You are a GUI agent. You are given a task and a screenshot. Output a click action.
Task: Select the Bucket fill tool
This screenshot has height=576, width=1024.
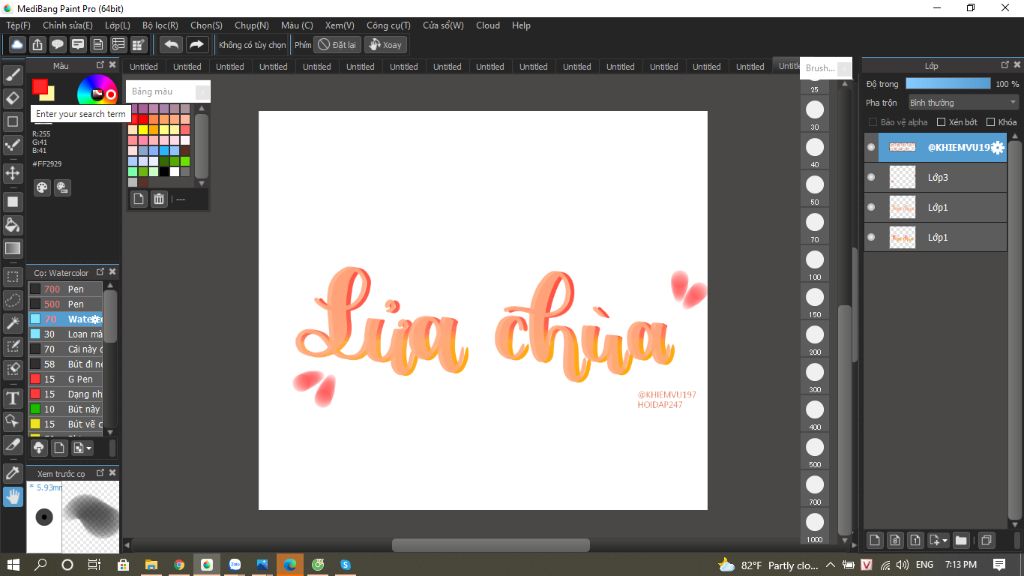tap(12, 225)
